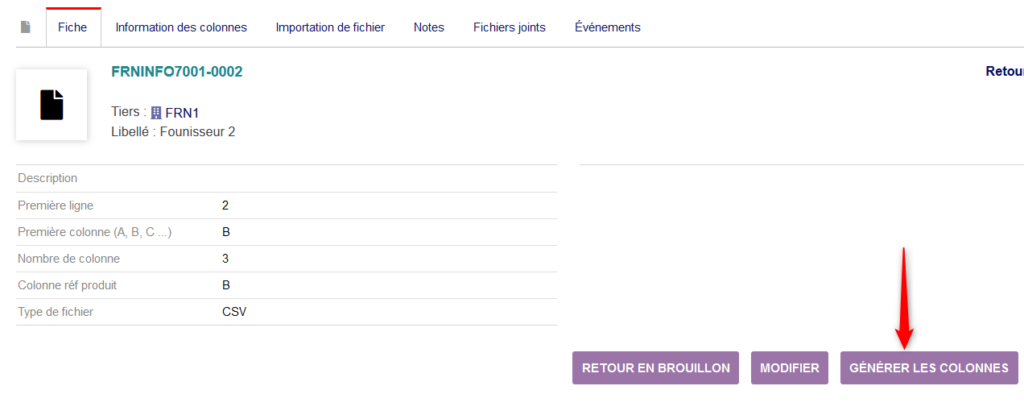Go to the Notes tab

428,27
